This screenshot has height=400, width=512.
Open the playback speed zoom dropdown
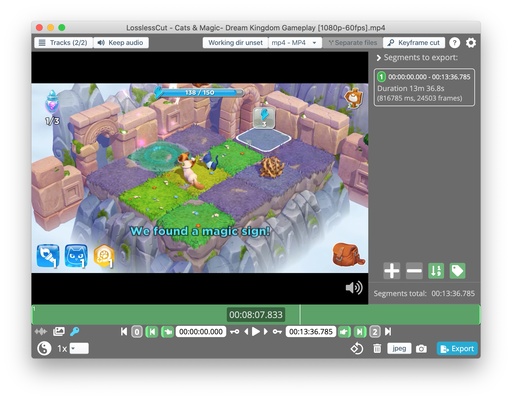click(x=79, y=349)
